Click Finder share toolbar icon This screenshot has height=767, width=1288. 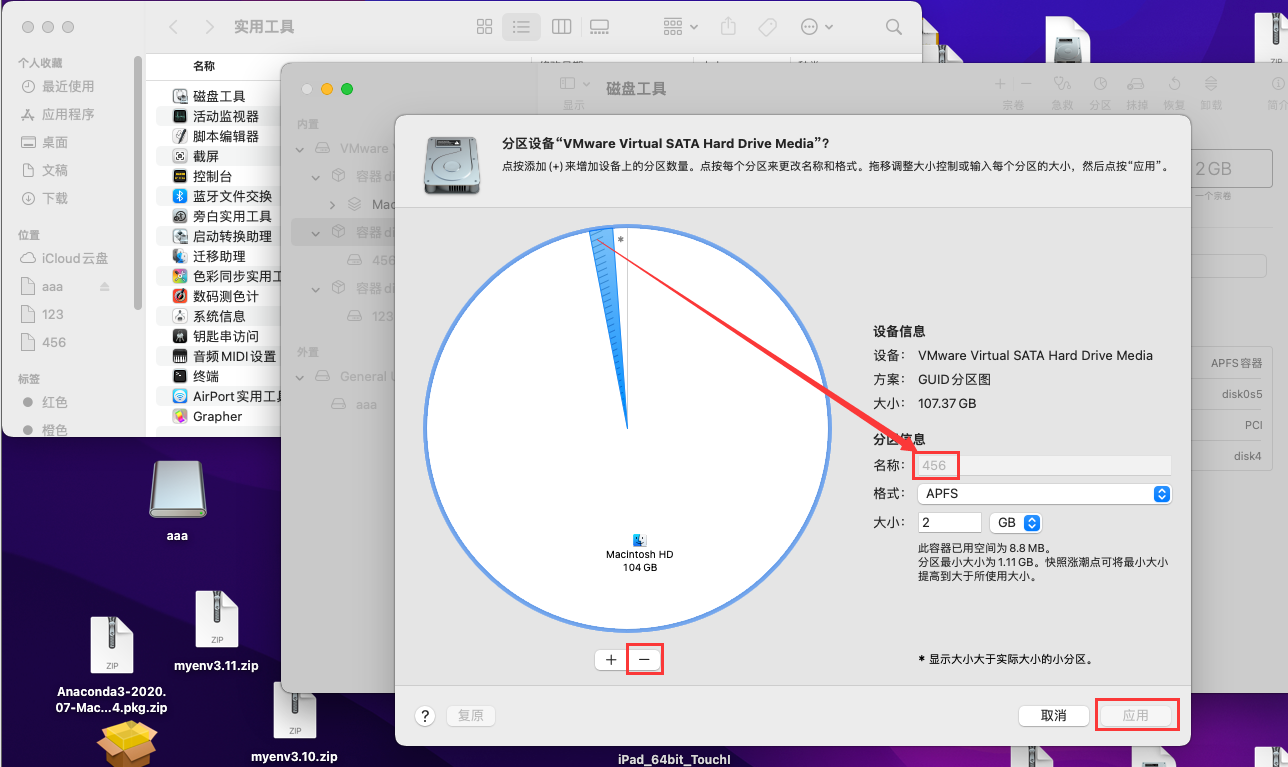pyautogui.click(x=729, y=27)
